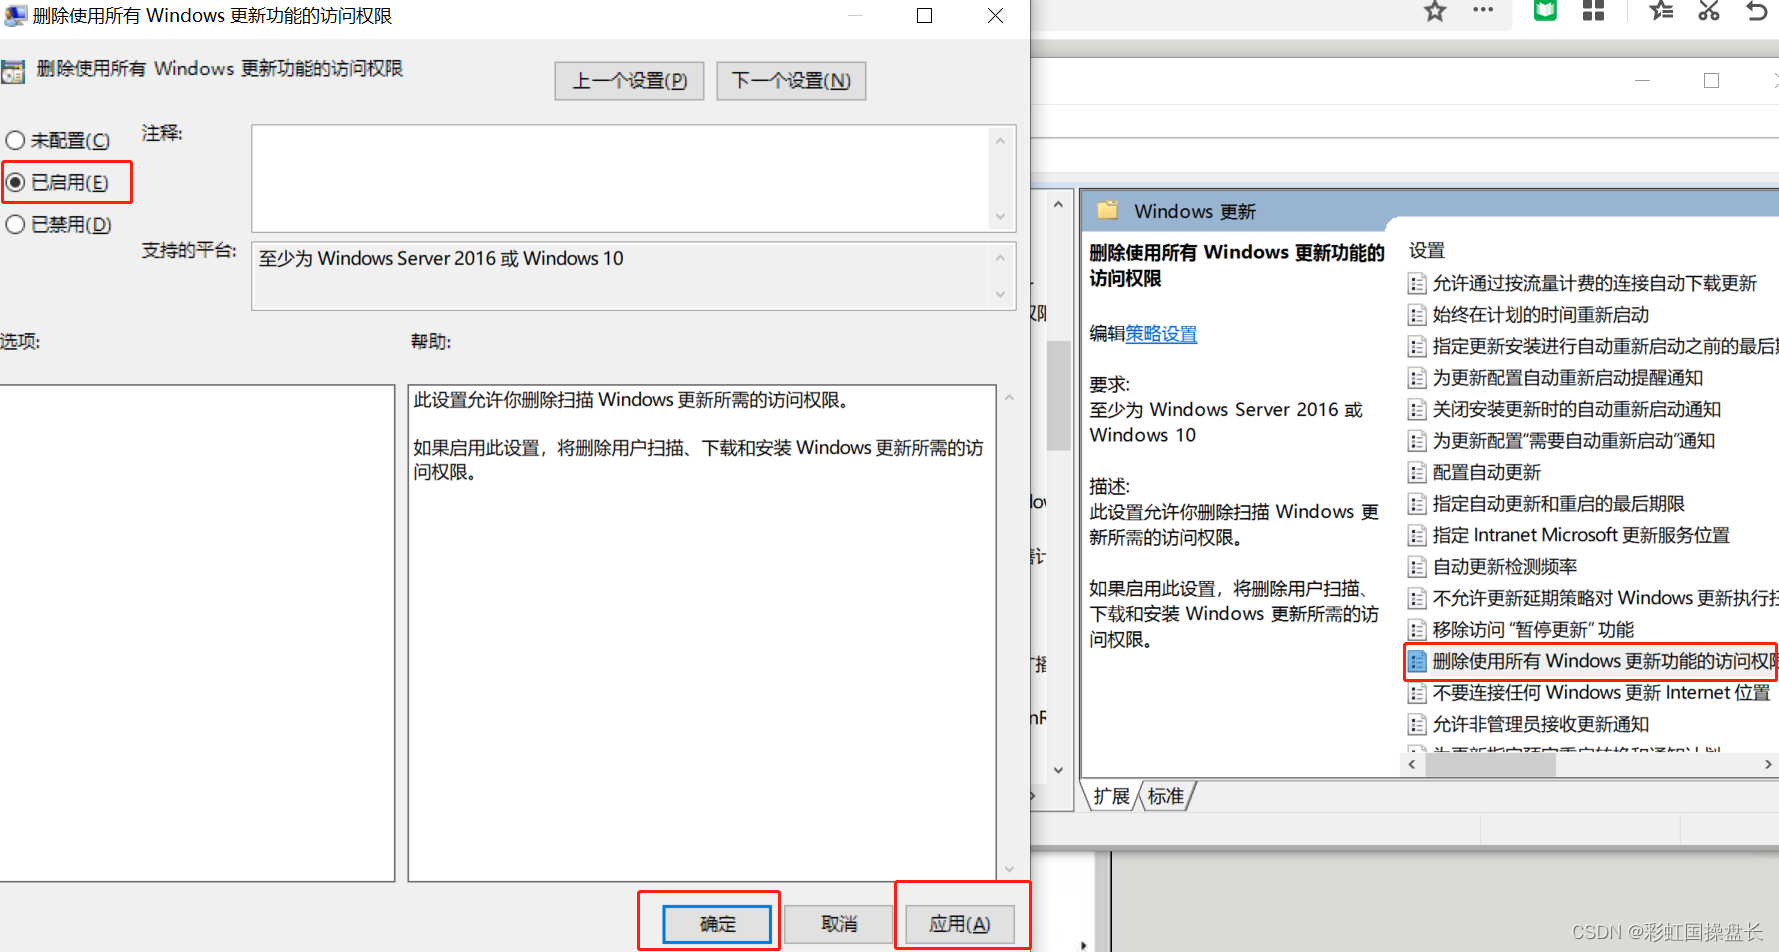Click the tree pane scrollbar up arrow in Group Policy window
Image resolution: width=1779 pixels, height=952 pixels.
pos(1058,204)
